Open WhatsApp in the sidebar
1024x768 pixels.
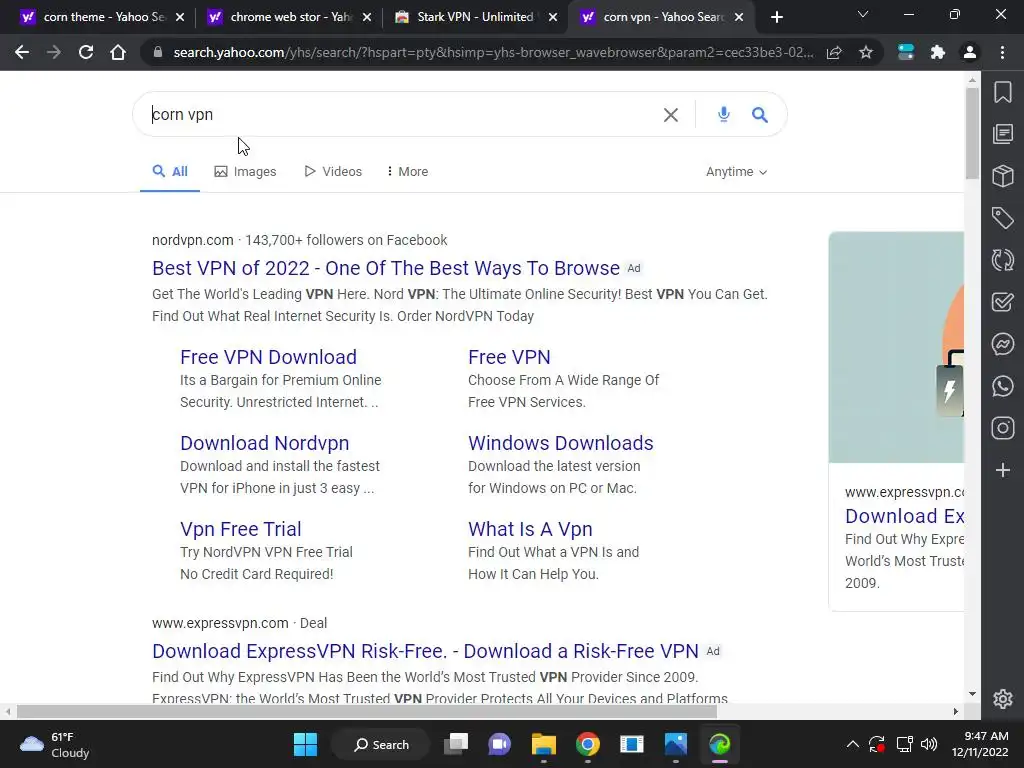[x=1003, y=386]
